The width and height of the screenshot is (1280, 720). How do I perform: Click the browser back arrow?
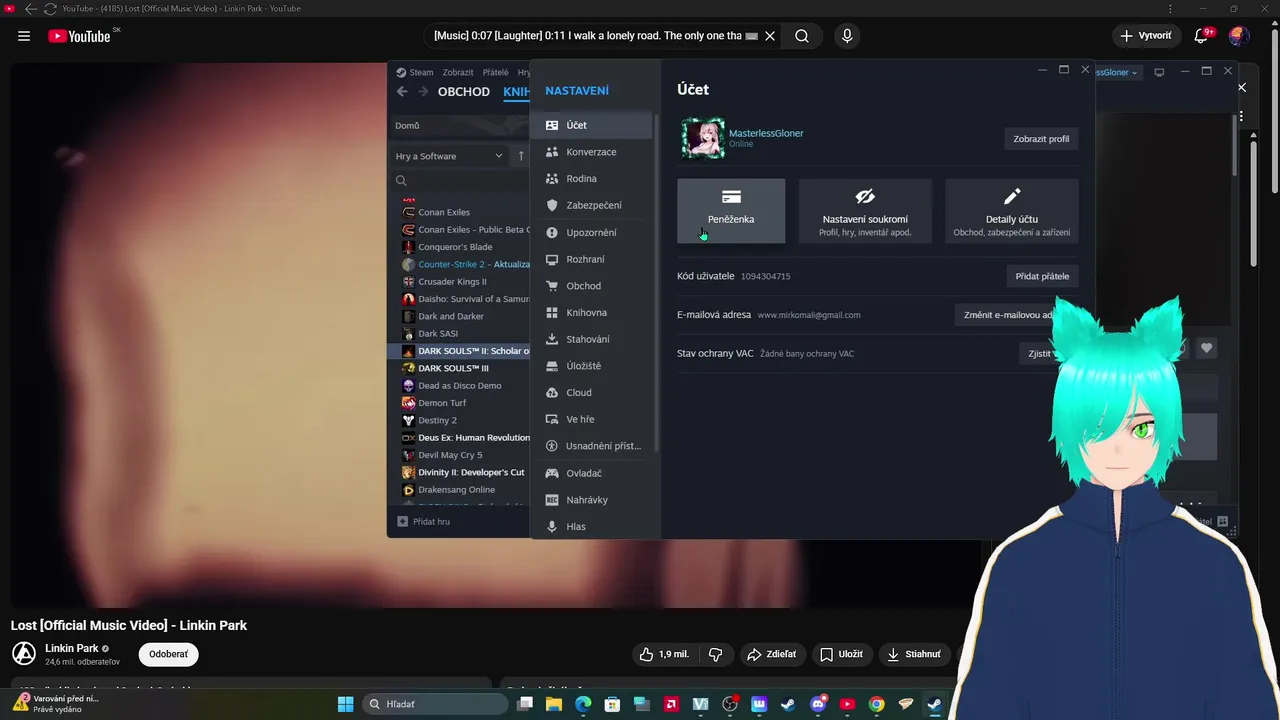[x=30, y=9]
